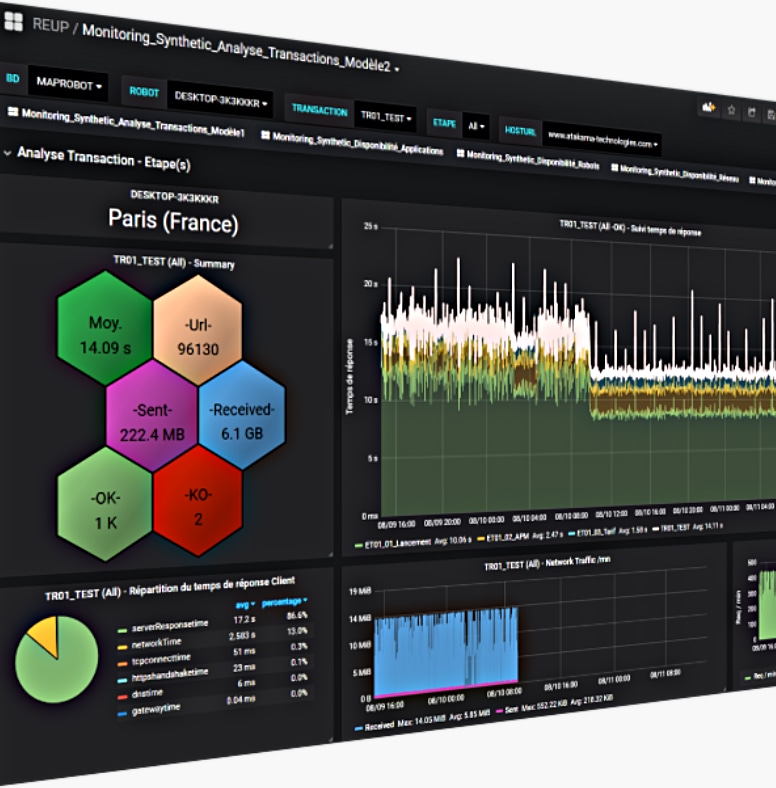776x788 pixels.
Task: Open color picker for Received blue legend swatch
Action: [358, 728]
